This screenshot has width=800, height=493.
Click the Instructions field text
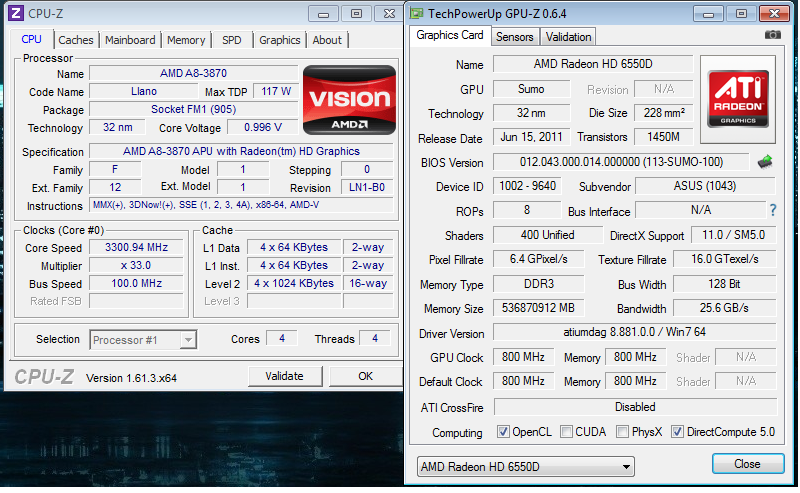(241, 205)
